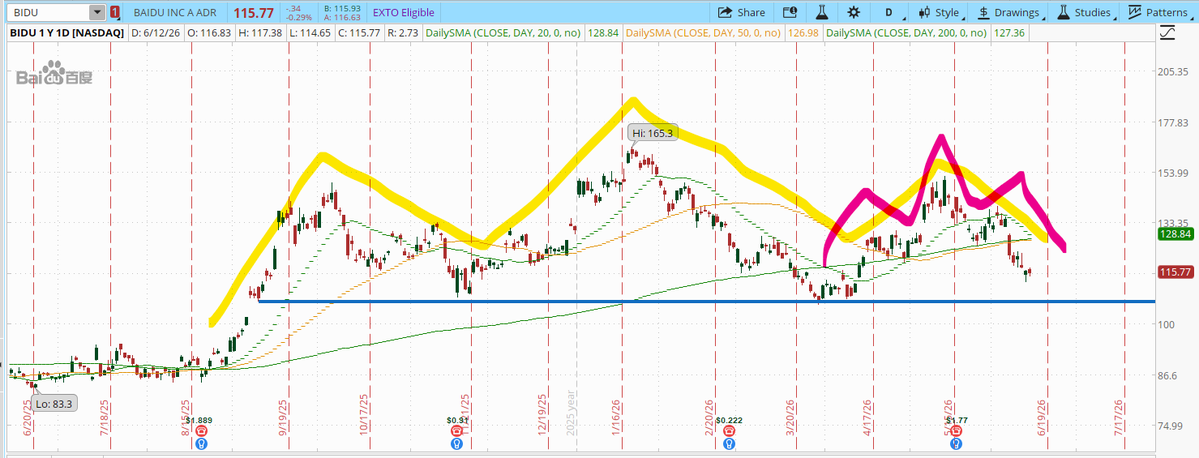Click the blue horizontal support price line

(706, 301)
